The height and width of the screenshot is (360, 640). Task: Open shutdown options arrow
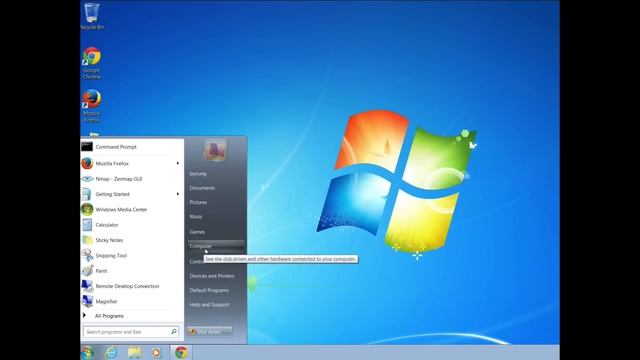coord(228,331)
